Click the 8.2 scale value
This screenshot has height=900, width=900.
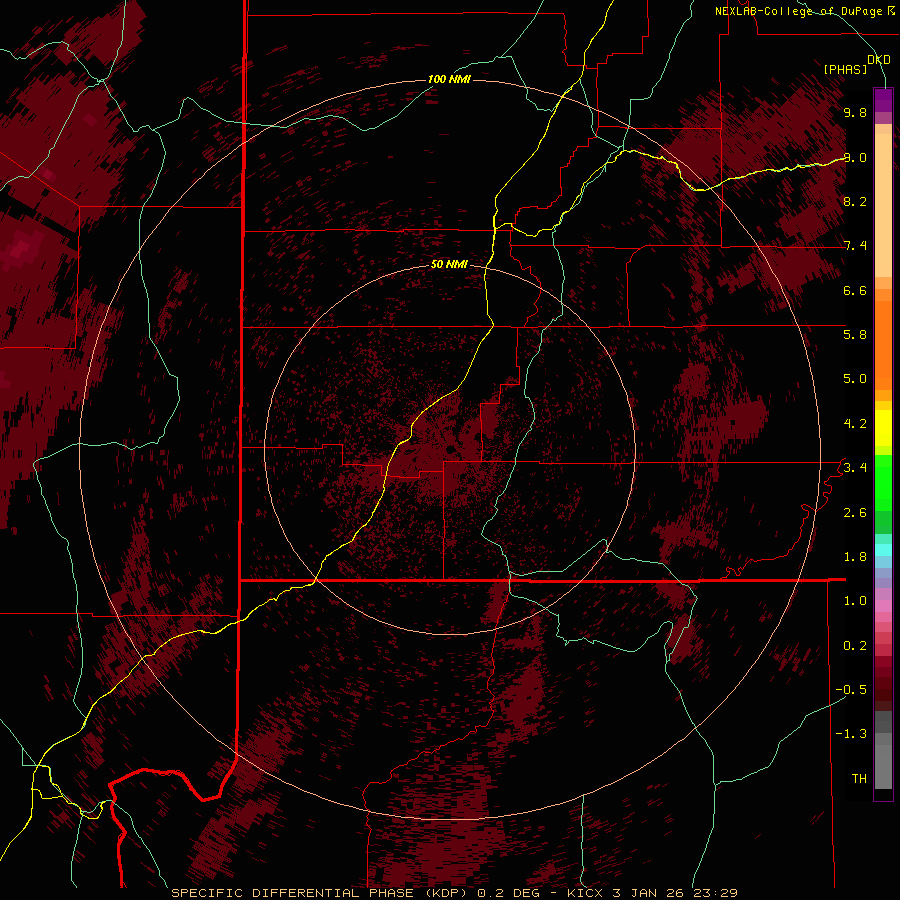coord(855,201)
